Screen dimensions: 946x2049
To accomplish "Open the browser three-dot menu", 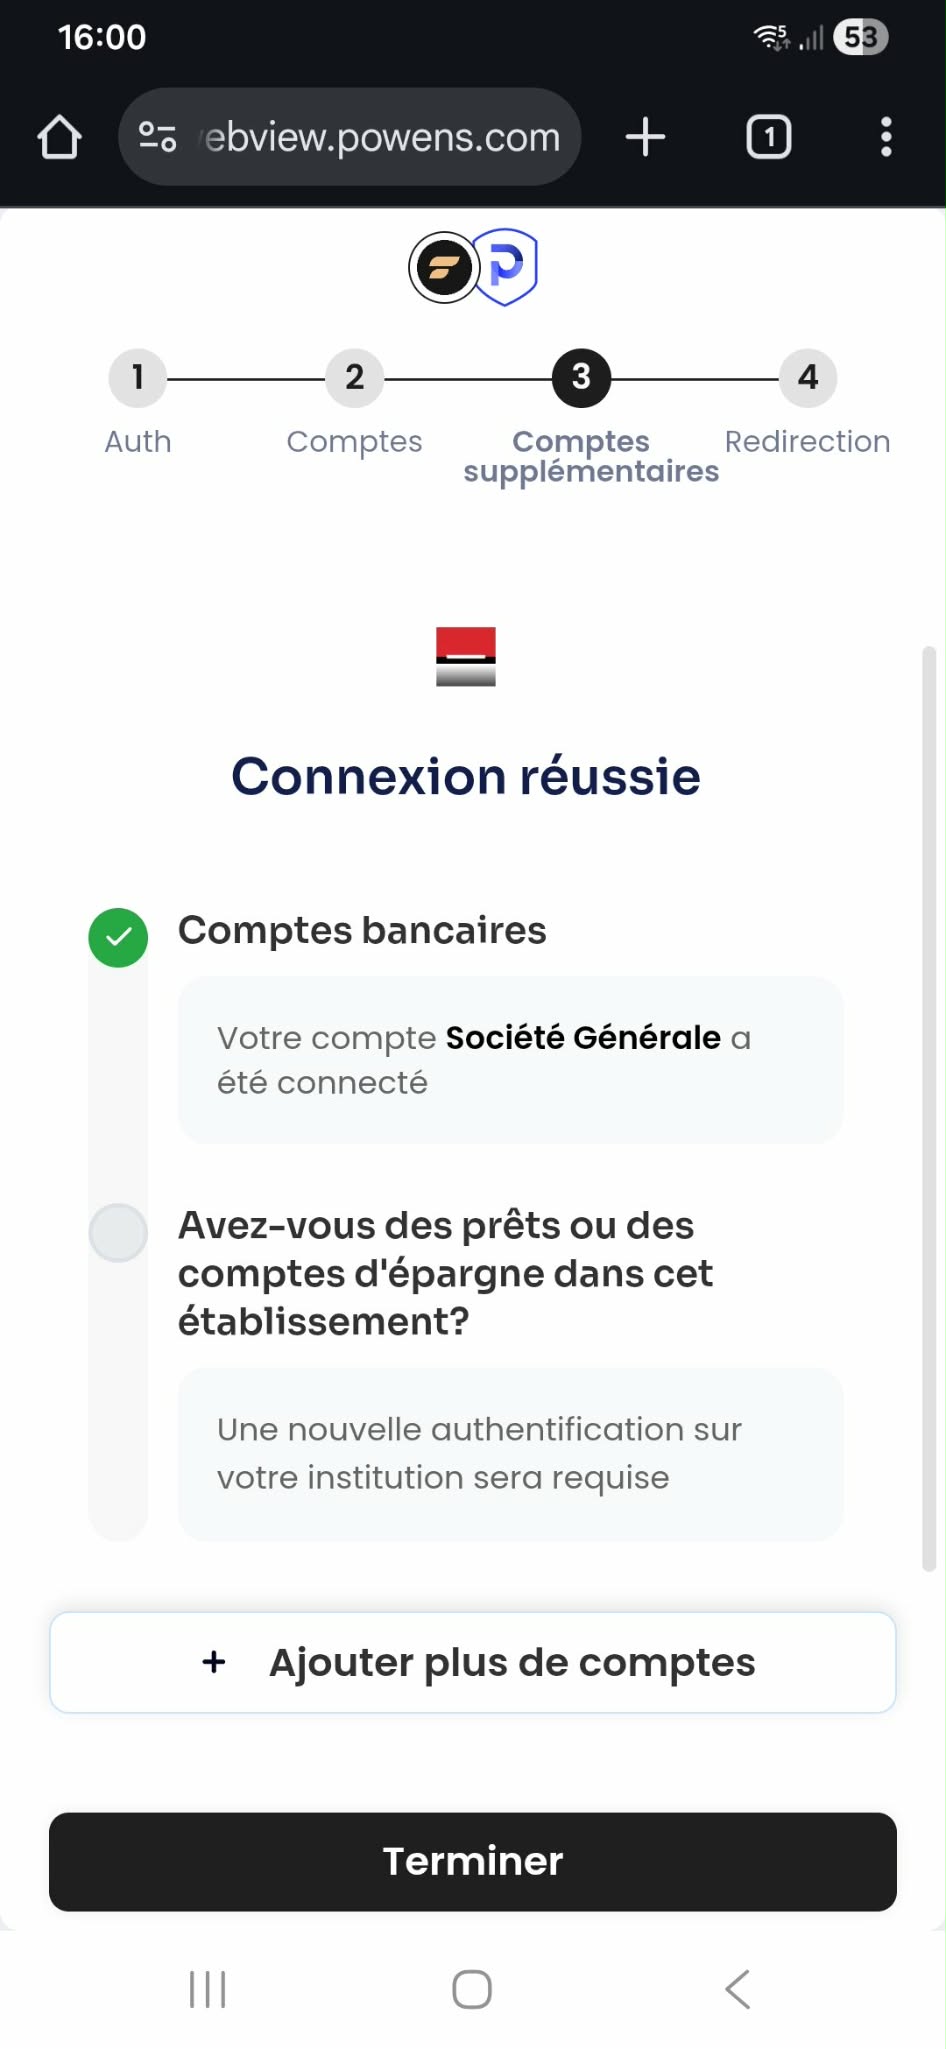I will [886, 137].
